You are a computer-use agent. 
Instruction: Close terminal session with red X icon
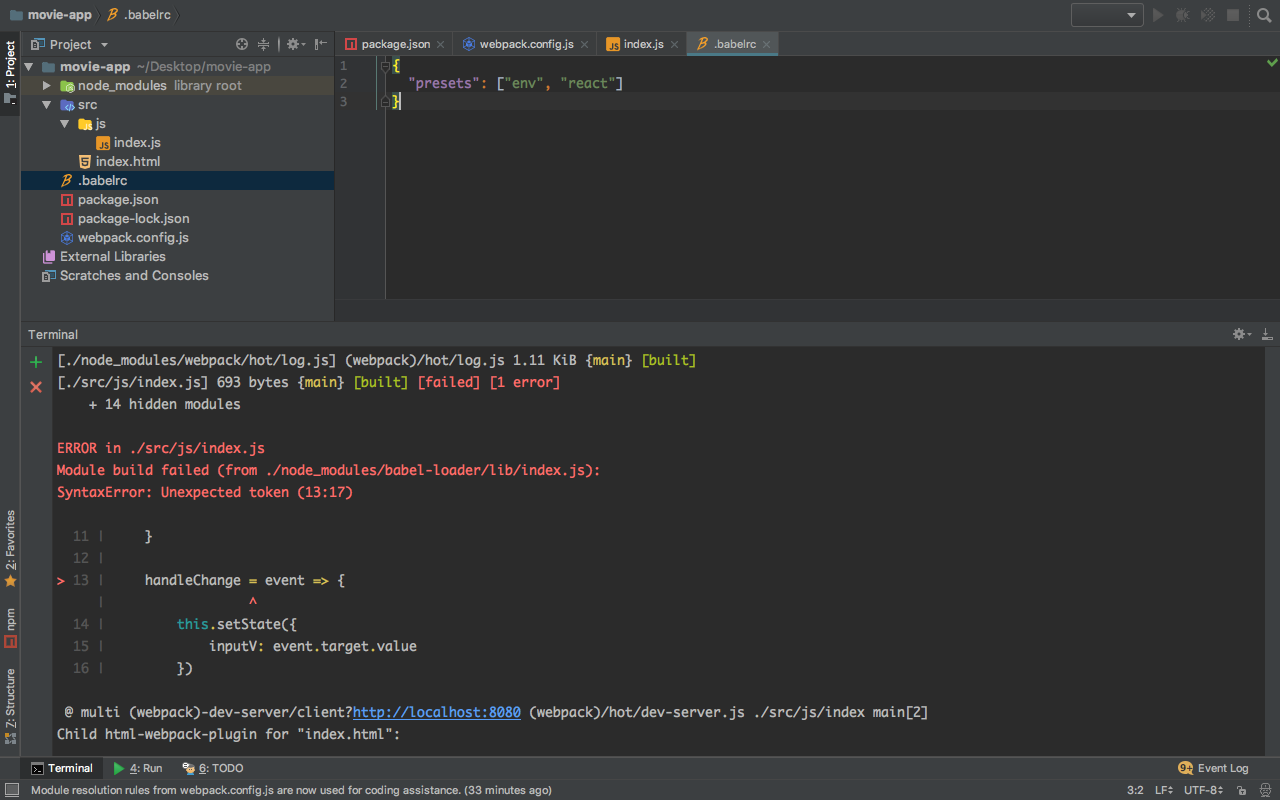pos(36,386)
